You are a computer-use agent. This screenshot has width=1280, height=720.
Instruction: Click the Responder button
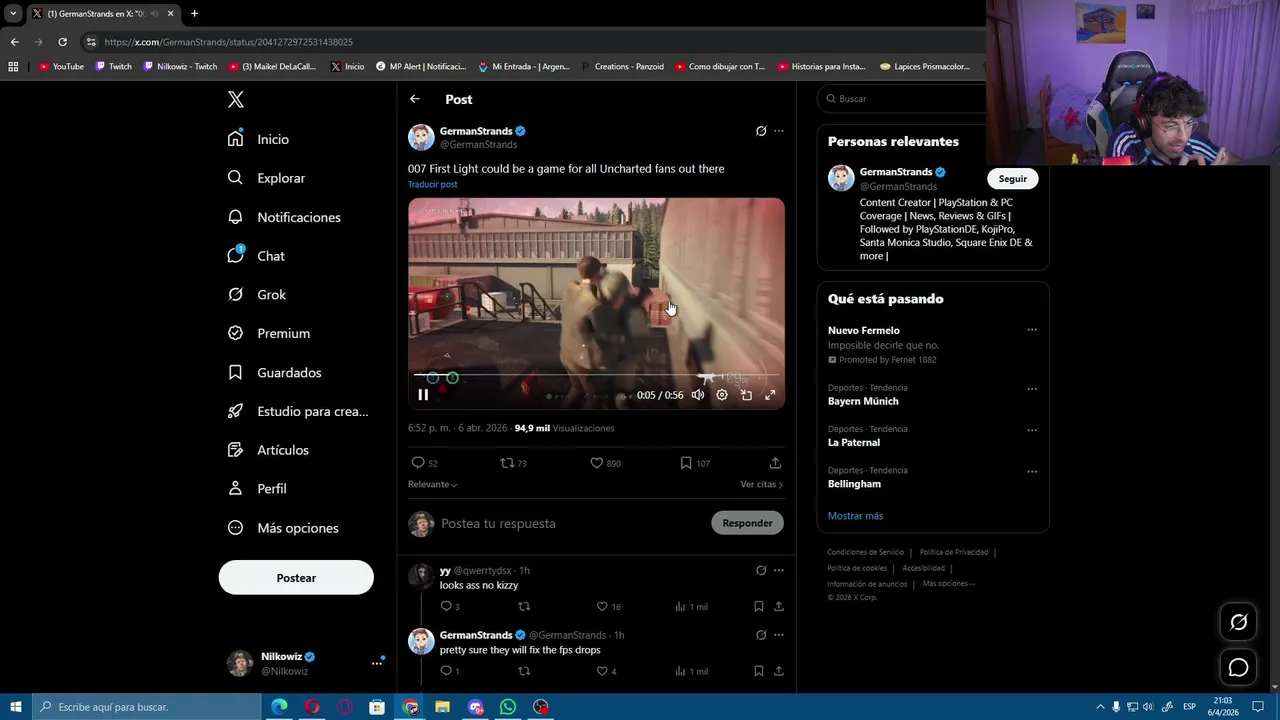(x=747, y=523)
